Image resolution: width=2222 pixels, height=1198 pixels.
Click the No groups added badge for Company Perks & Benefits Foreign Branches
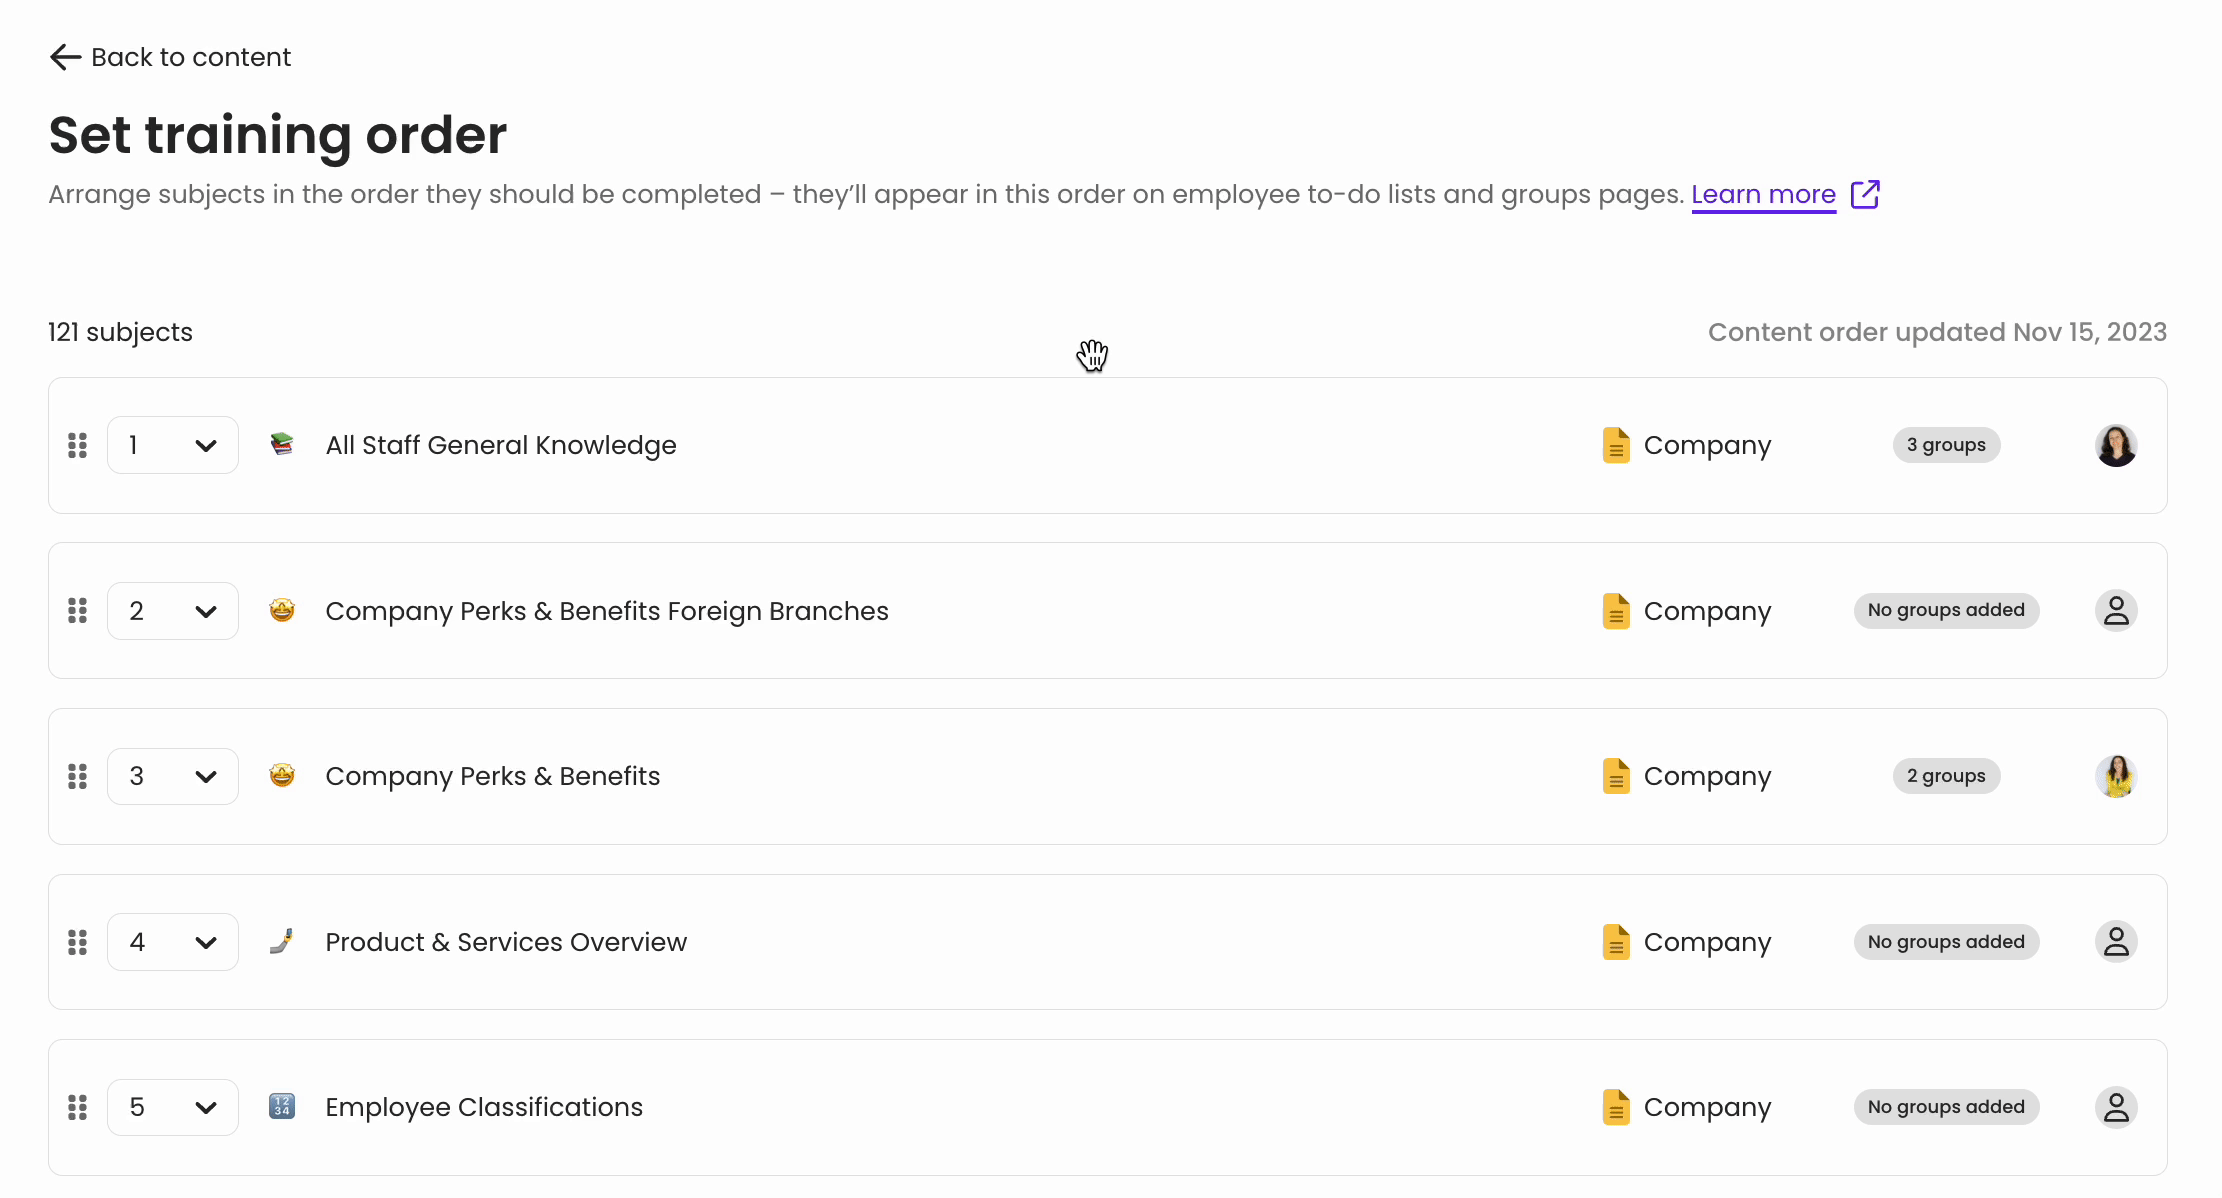click(1945, 611)
